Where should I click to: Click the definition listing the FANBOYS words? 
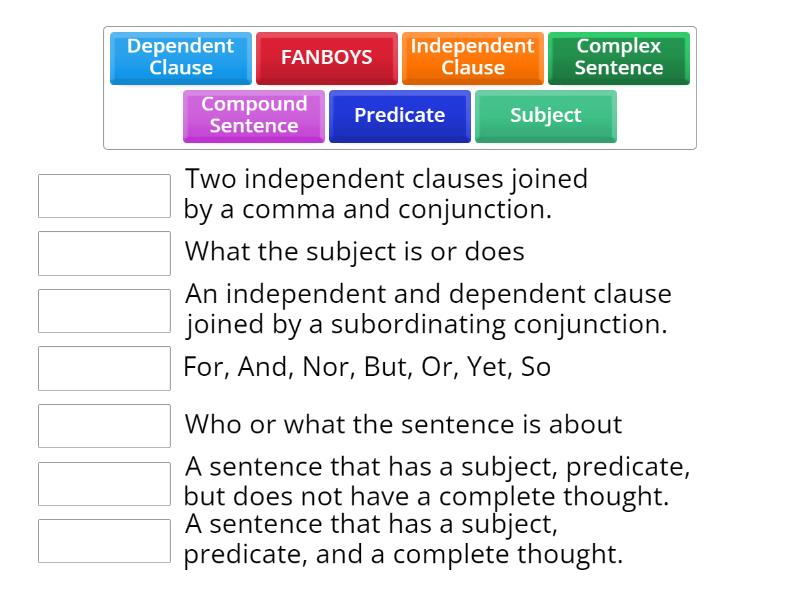(x=368, y=368)
